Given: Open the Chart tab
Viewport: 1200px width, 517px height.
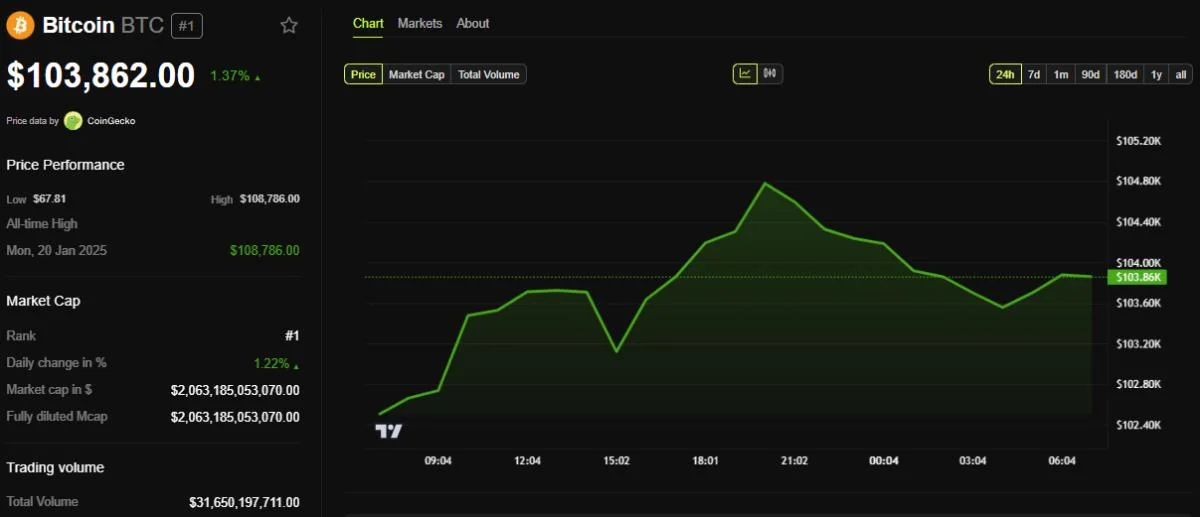Looking at the screenshot, I should point(368,23).
